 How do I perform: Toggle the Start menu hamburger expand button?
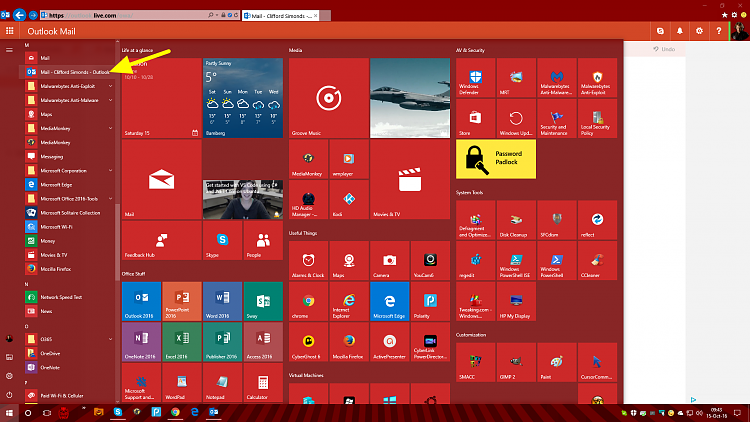tap(9, 49)
